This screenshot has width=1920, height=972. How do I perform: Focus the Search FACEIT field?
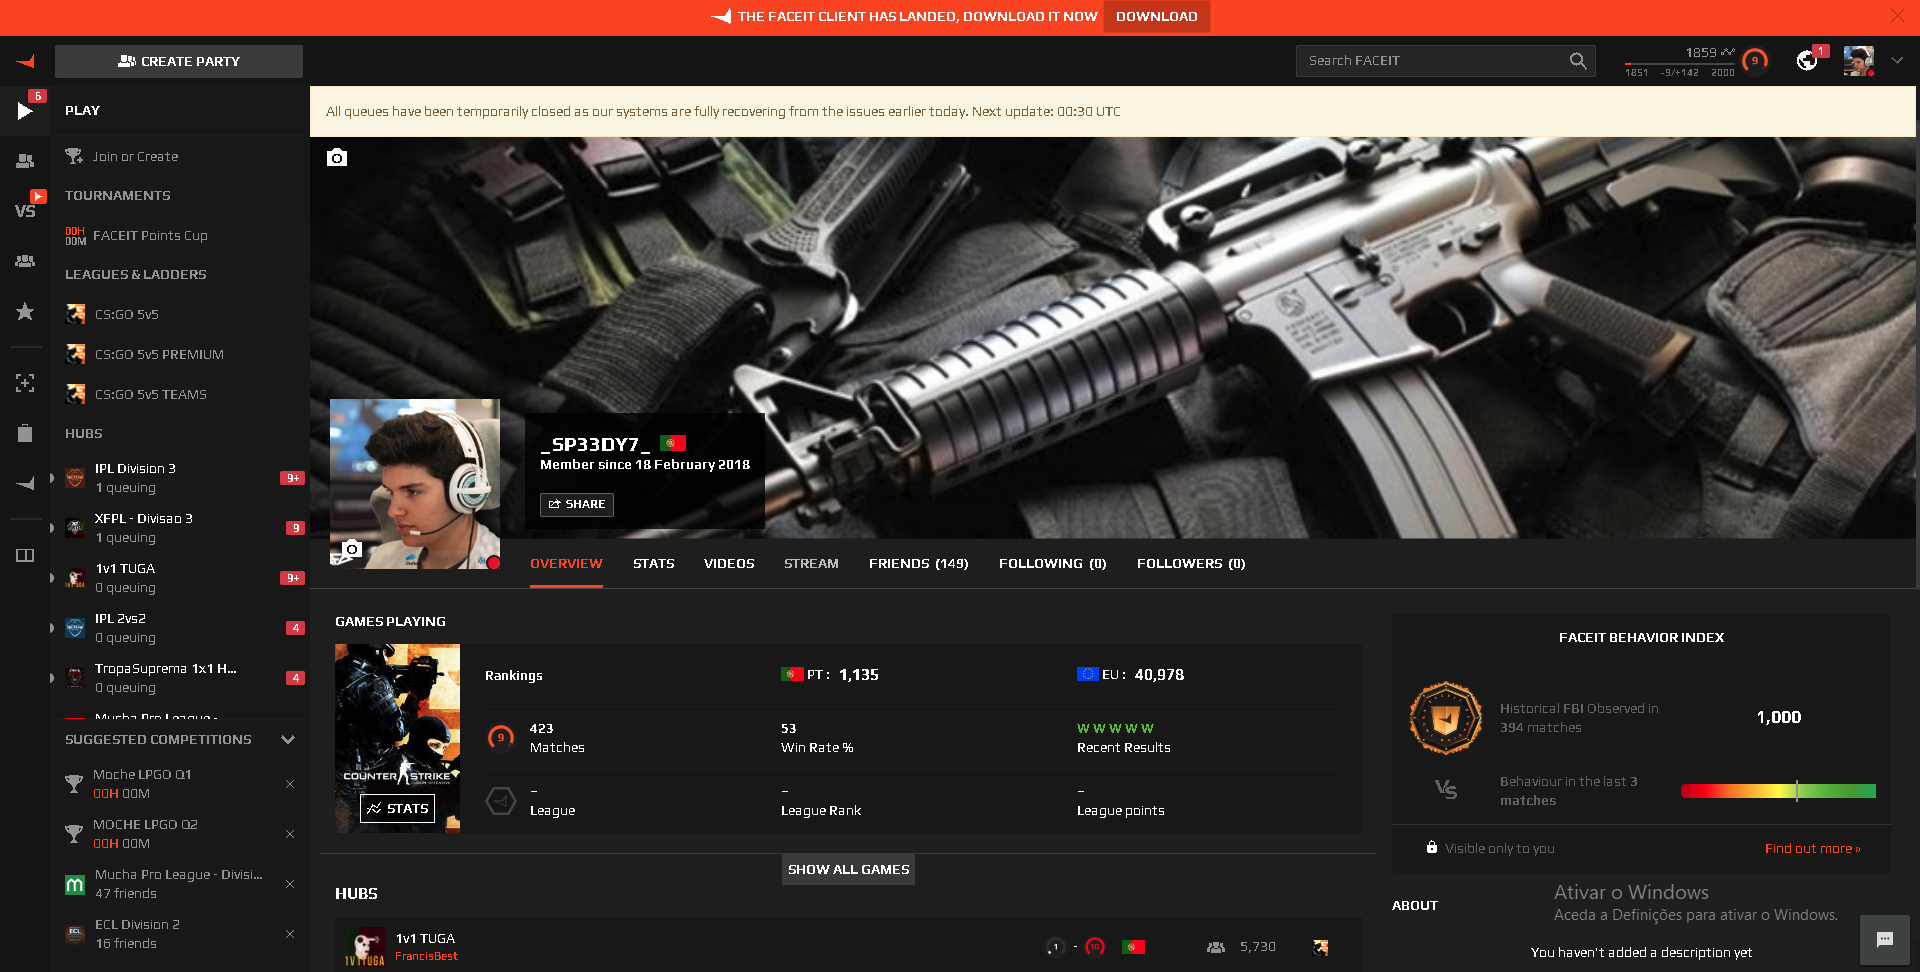(1445, 61)
